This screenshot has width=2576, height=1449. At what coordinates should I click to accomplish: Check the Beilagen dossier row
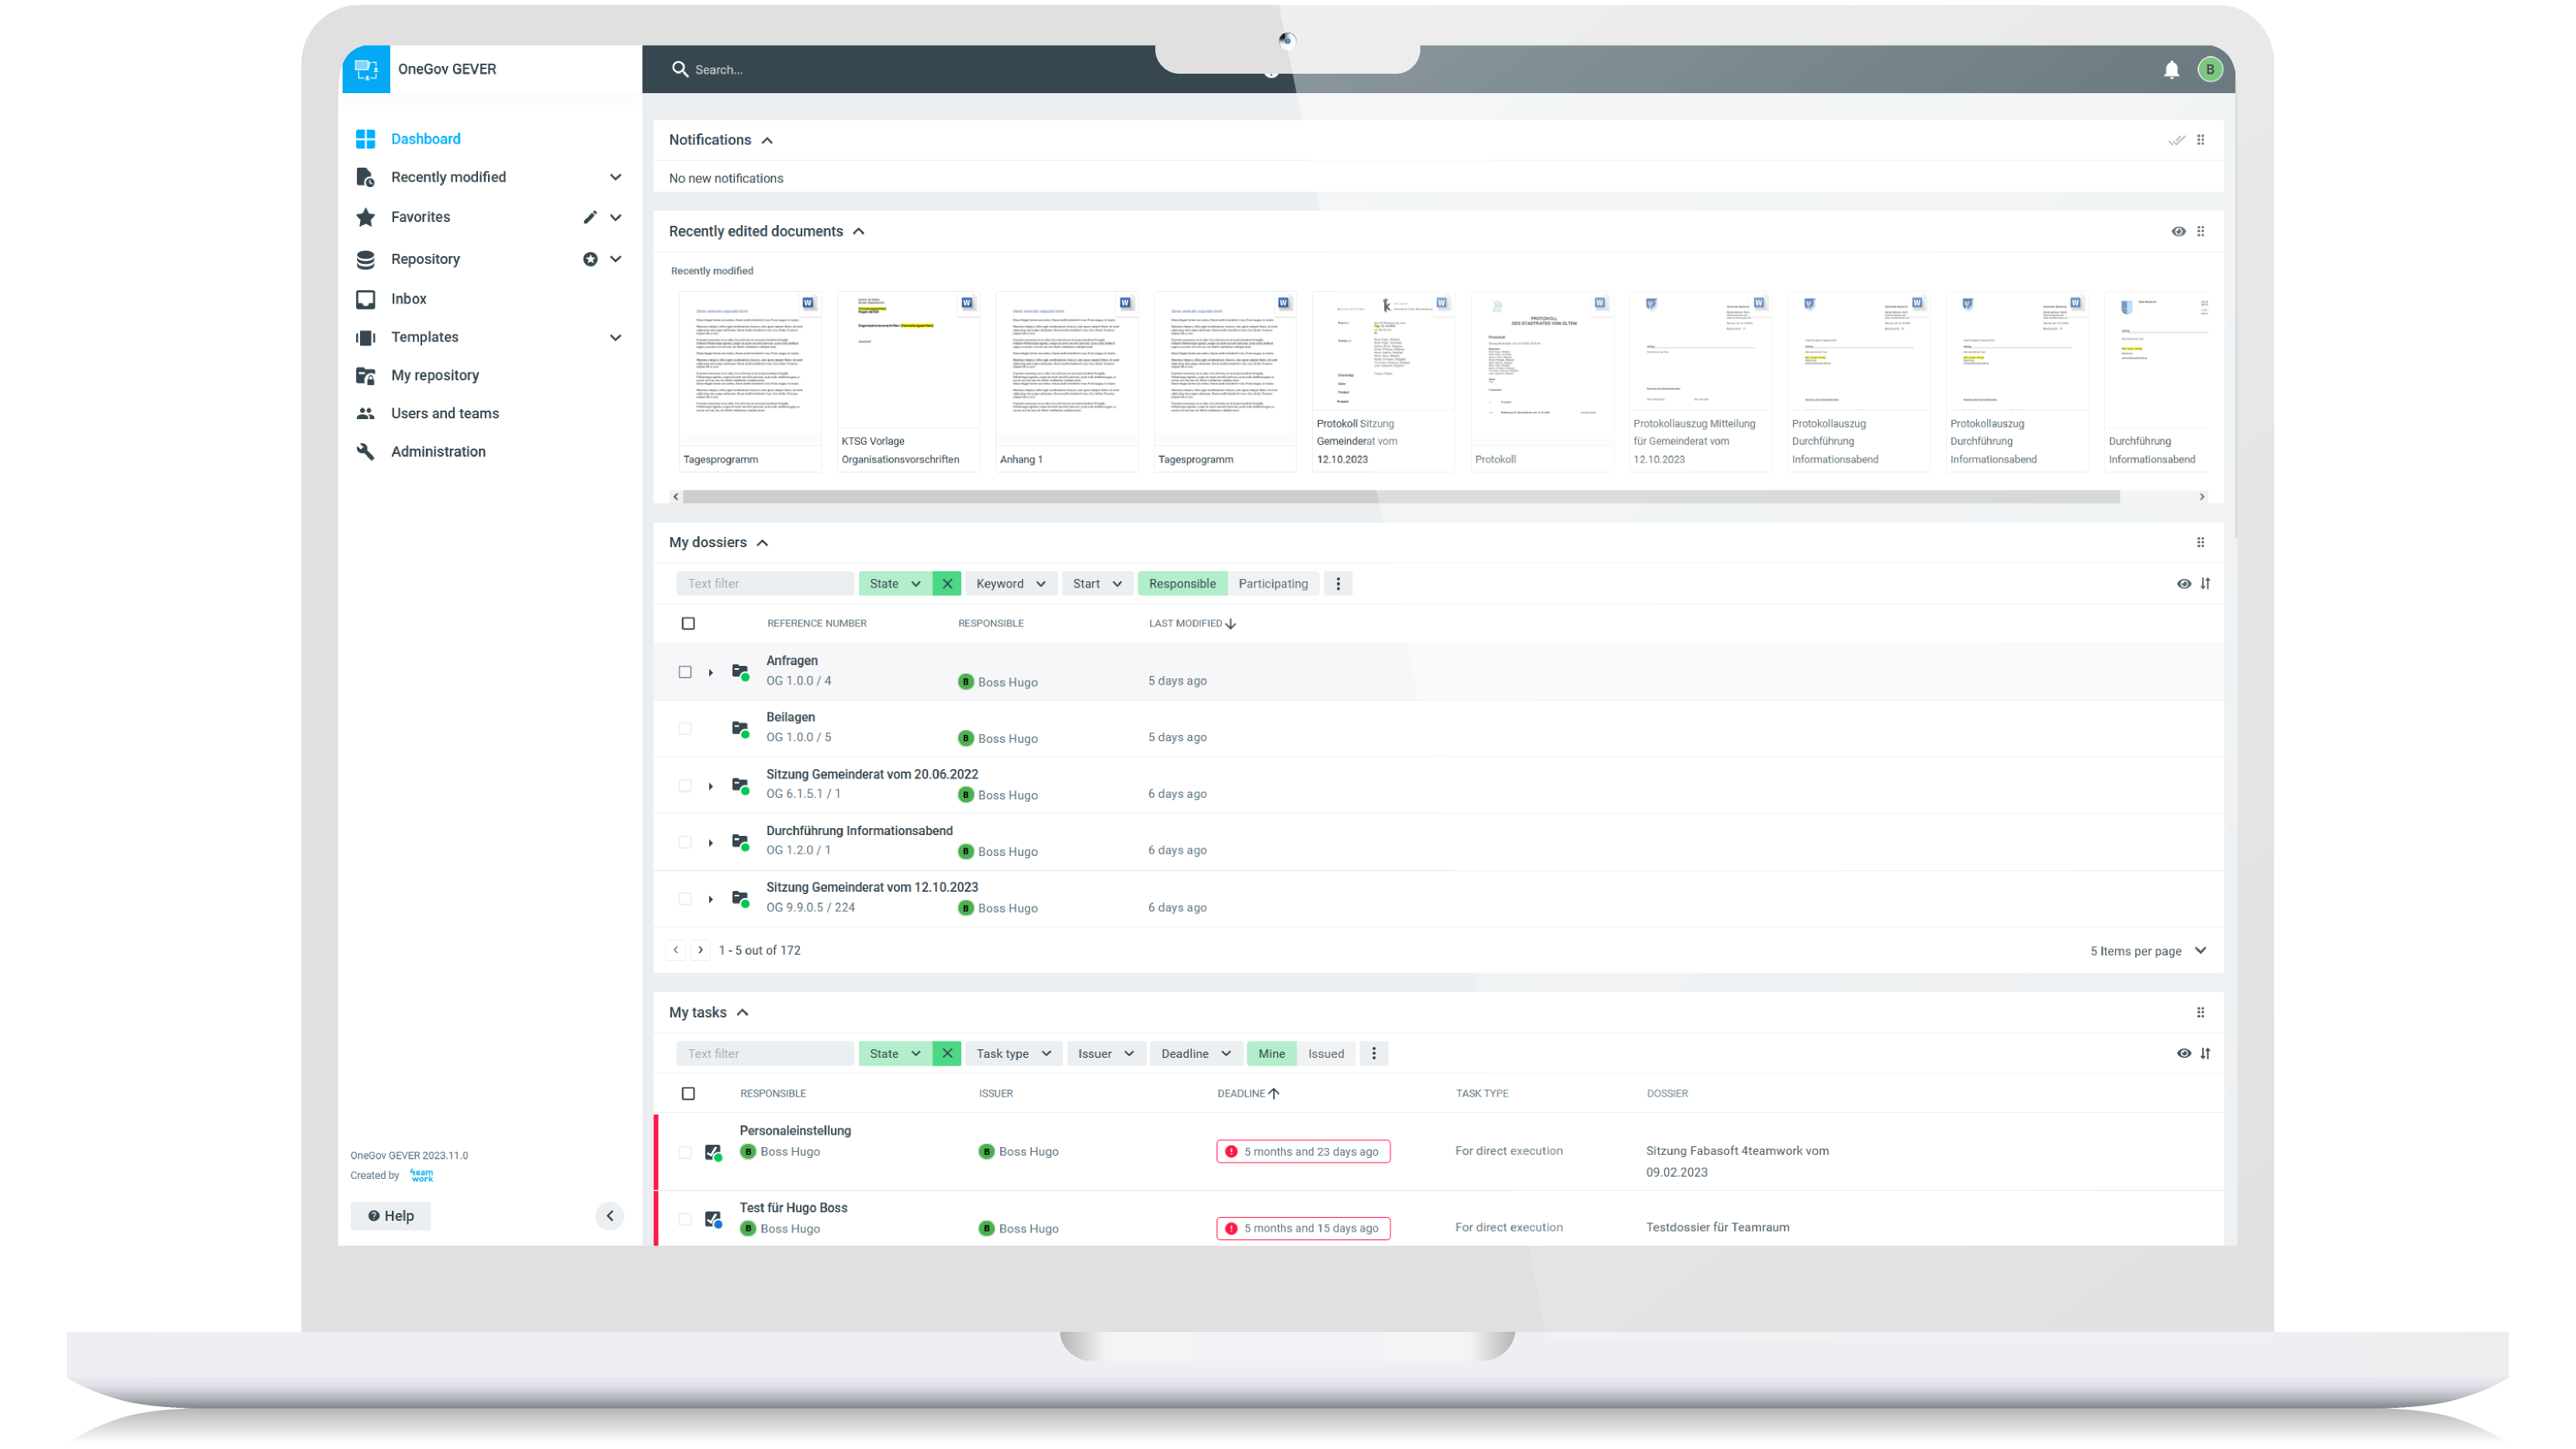[x=685, y=729]
